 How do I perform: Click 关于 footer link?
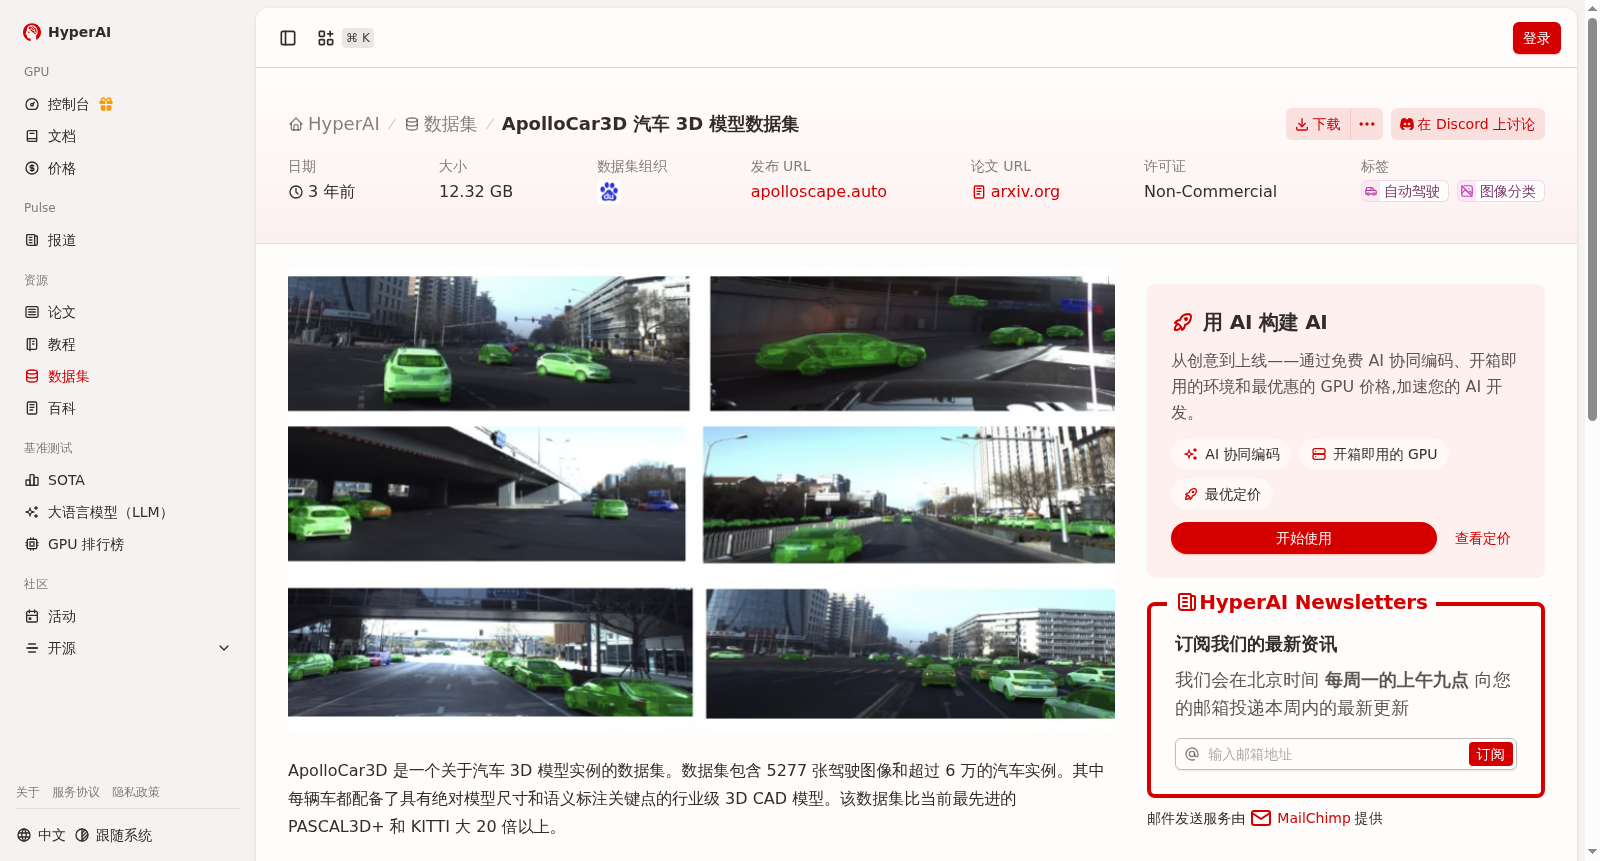[x=28, y=792]
